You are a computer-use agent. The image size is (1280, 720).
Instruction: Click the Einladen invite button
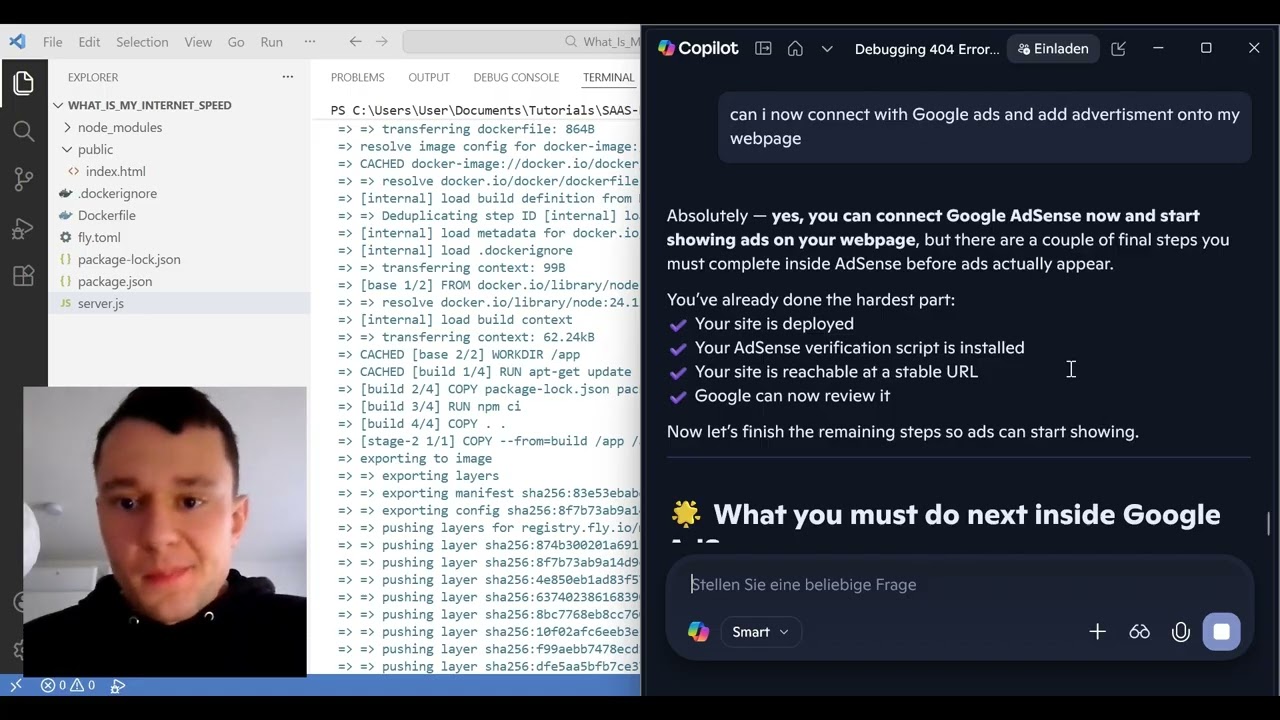(1053, 49)
